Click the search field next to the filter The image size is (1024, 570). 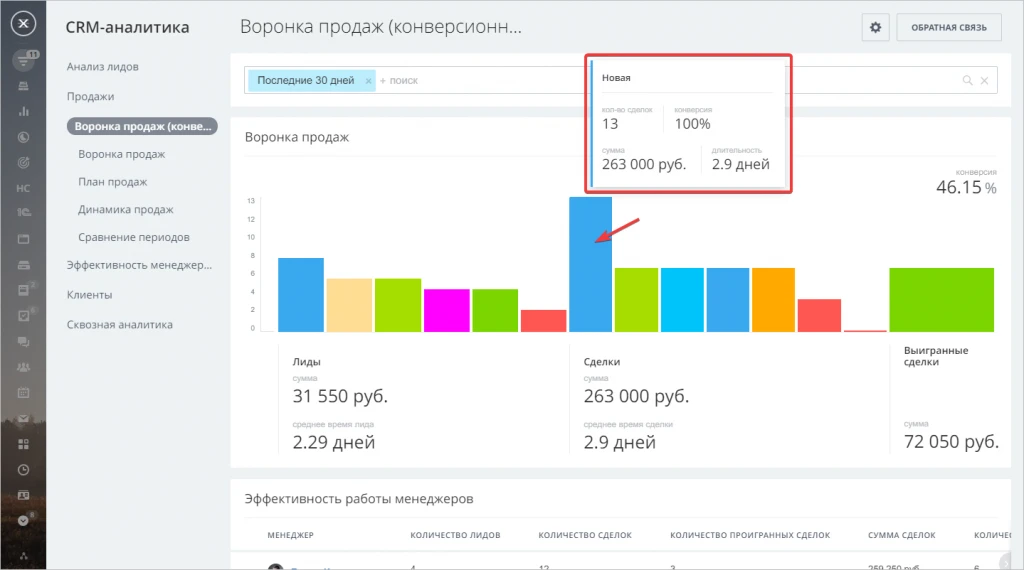[x=600, y=81]
